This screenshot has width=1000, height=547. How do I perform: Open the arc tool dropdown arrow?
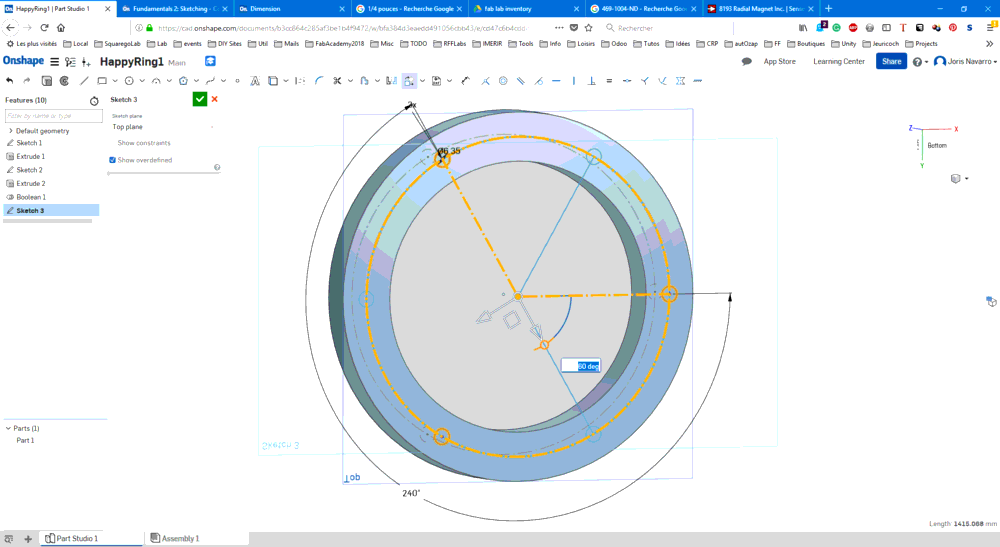point(169,81)
